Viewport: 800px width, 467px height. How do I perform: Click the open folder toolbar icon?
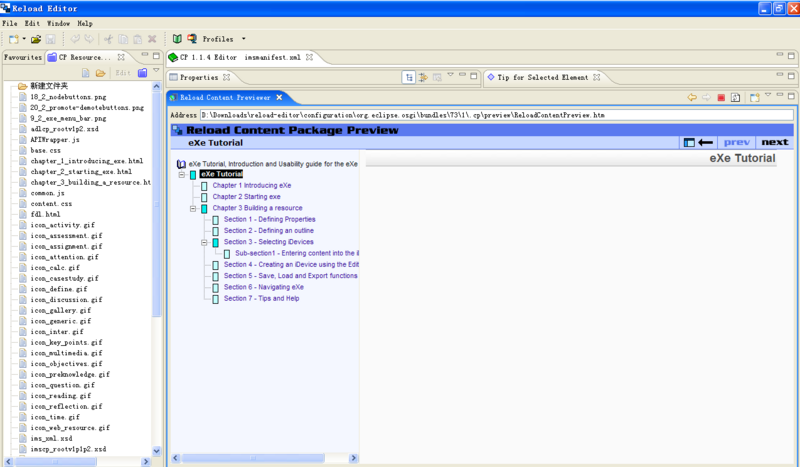[36, 39]
